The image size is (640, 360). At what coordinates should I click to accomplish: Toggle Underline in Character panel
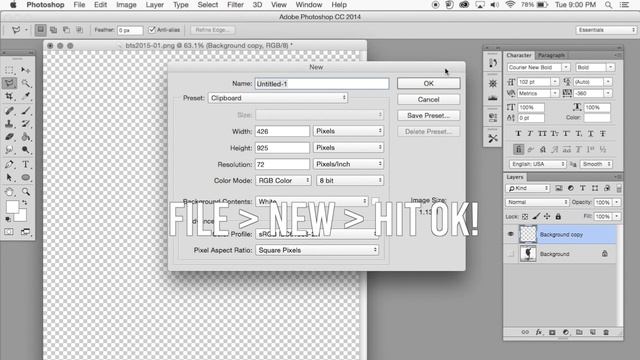point(591,133)
